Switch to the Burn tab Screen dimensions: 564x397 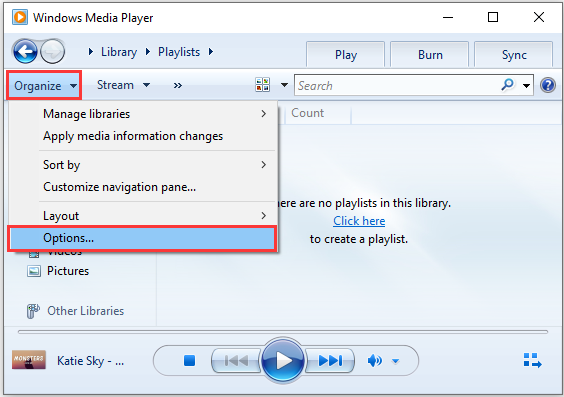coord(430,55)
